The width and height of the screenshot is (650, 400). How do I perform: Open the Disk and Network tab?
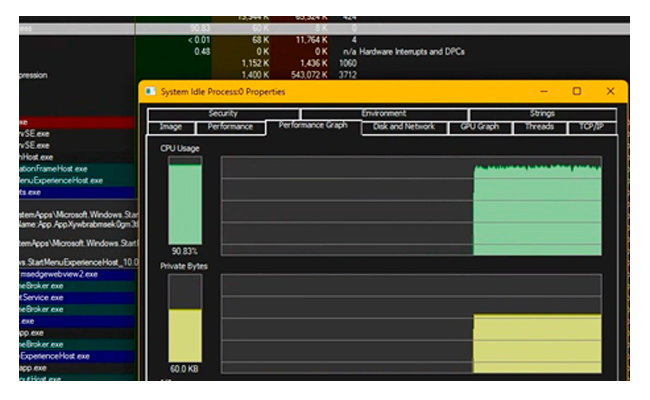tap(404, 127)
